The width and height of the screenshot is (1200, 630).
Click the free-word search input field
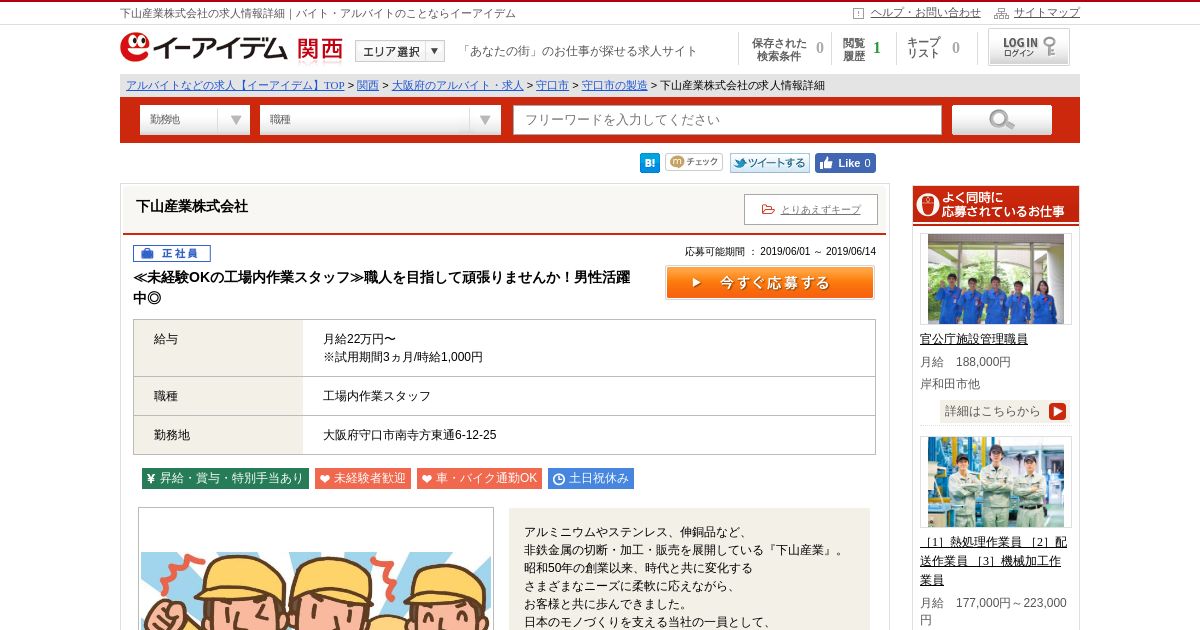728,120
